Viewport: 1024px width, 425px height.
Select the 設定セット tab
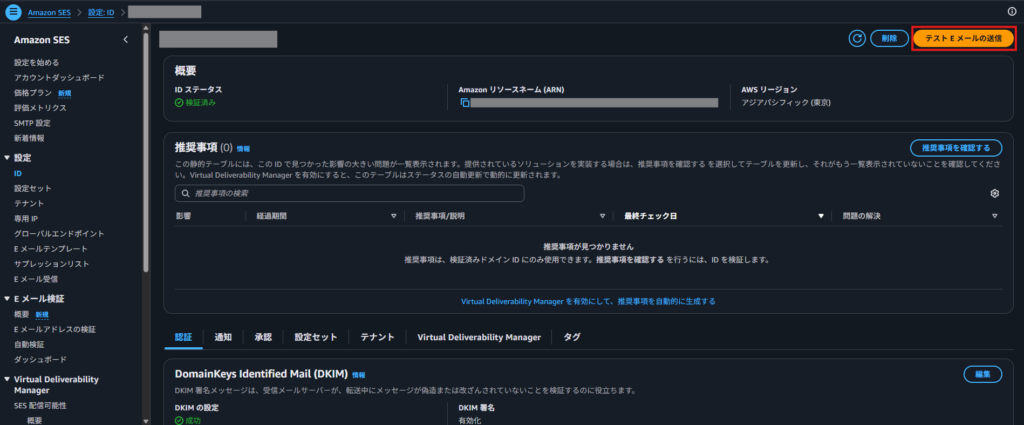click(315, 337)
